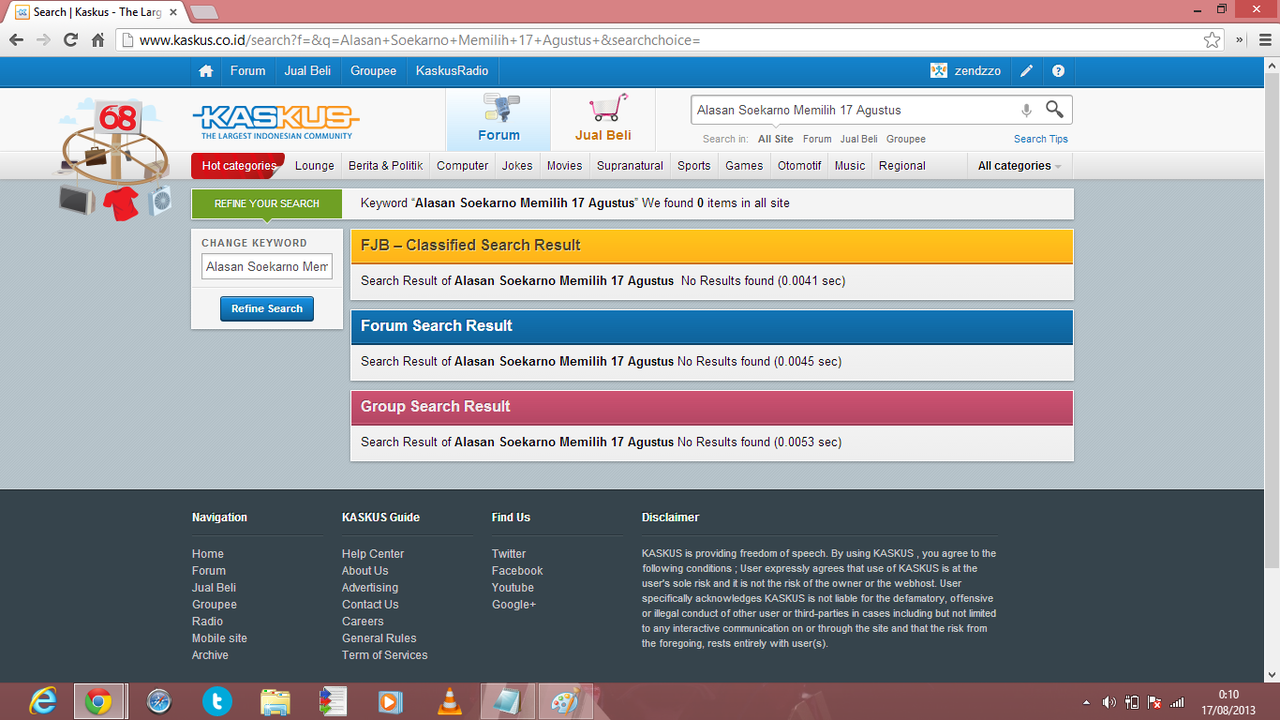Click the address bar URL field

[x=660, y=40]
